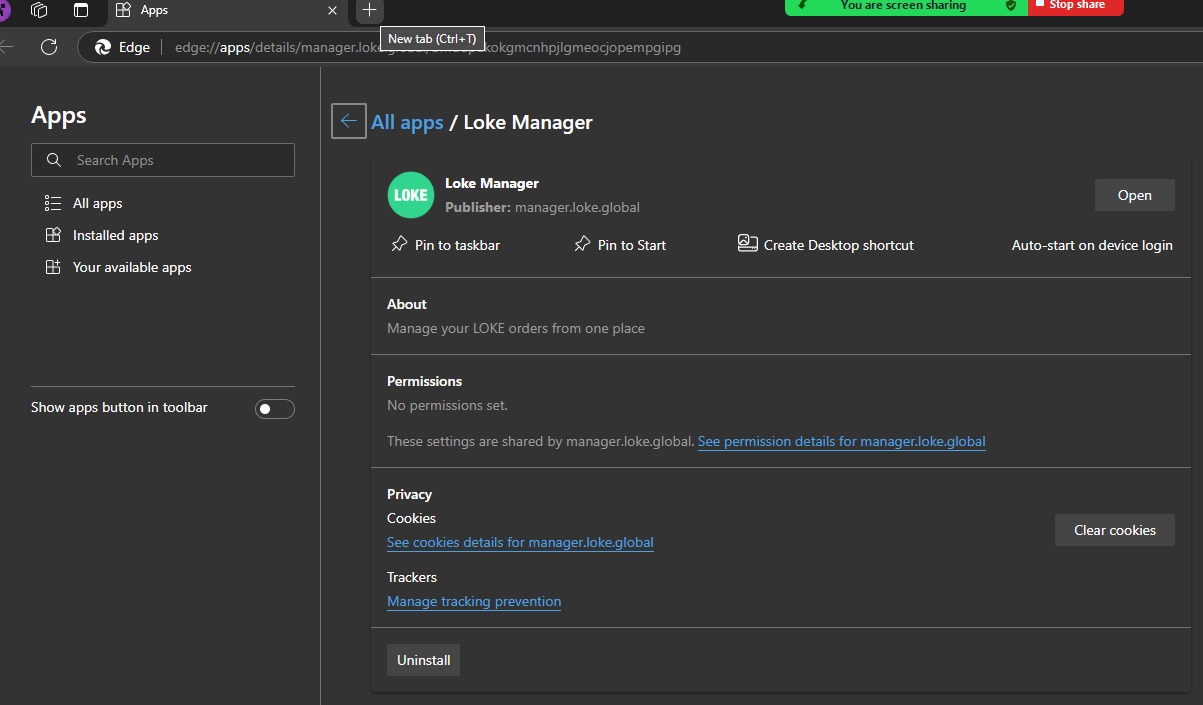Click the back arrow beside All apps

click(x=348, y=121)
